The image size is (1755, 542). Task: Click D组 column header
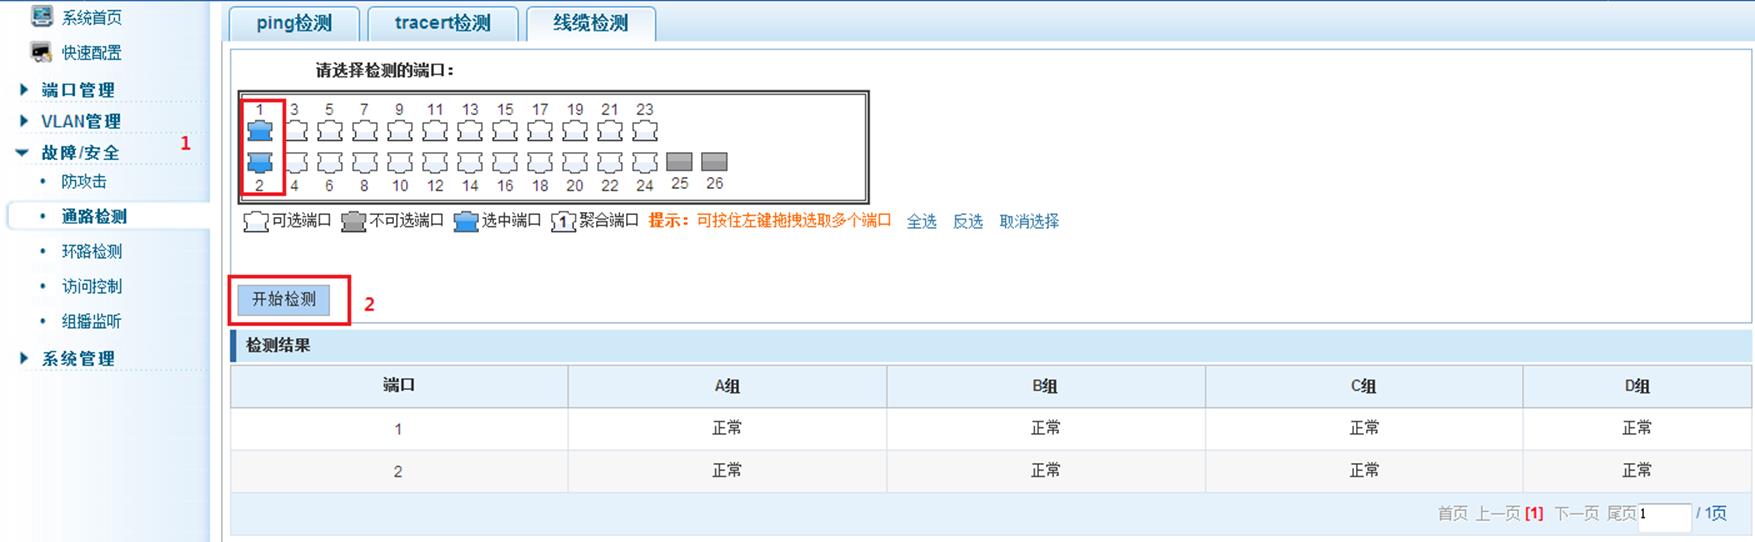[1637, 386]
